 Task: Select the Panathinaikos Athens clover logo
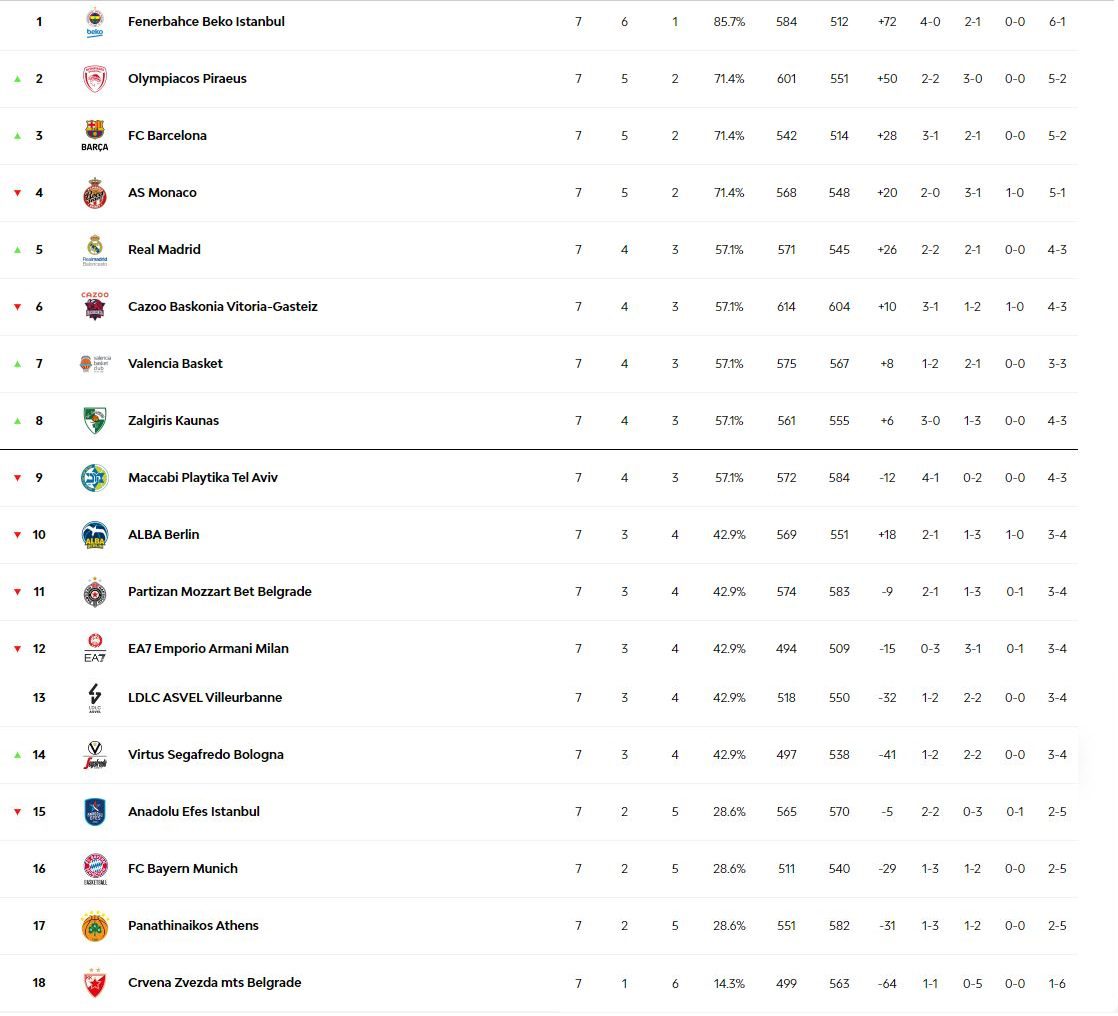95,926
